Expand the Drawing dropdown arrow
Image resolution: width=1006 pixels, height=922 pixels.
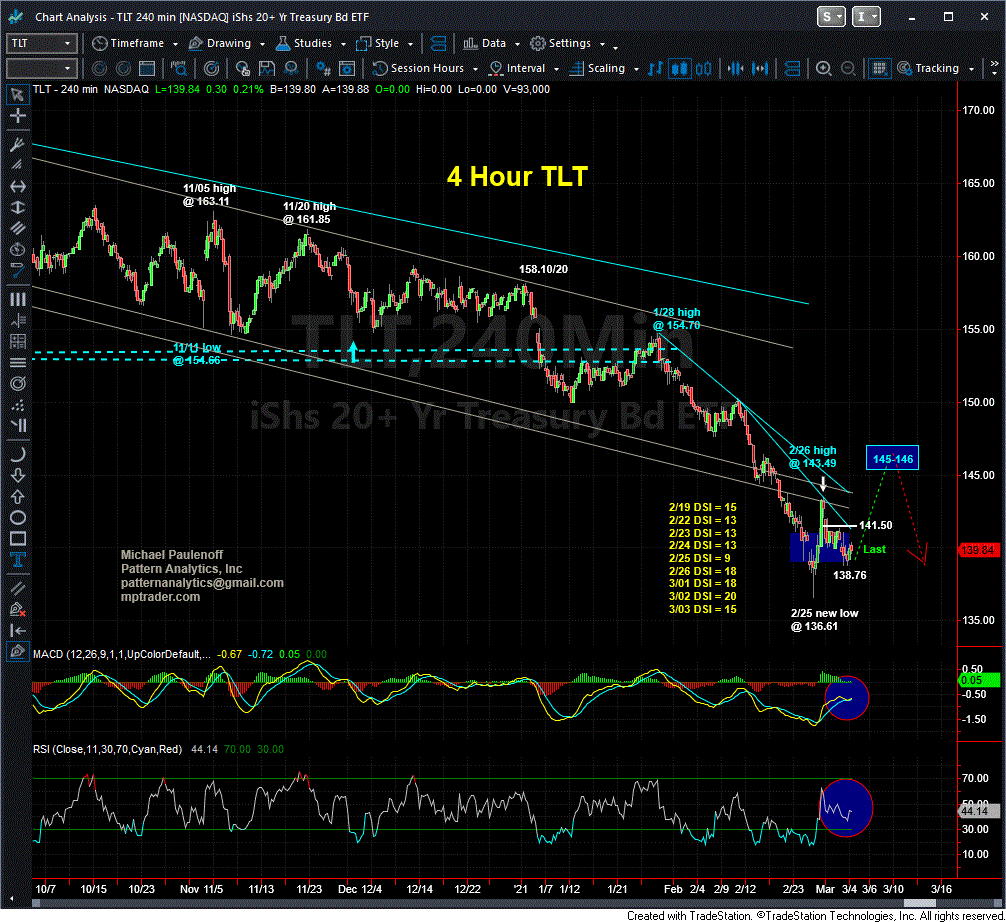click(x=262, y=44)
